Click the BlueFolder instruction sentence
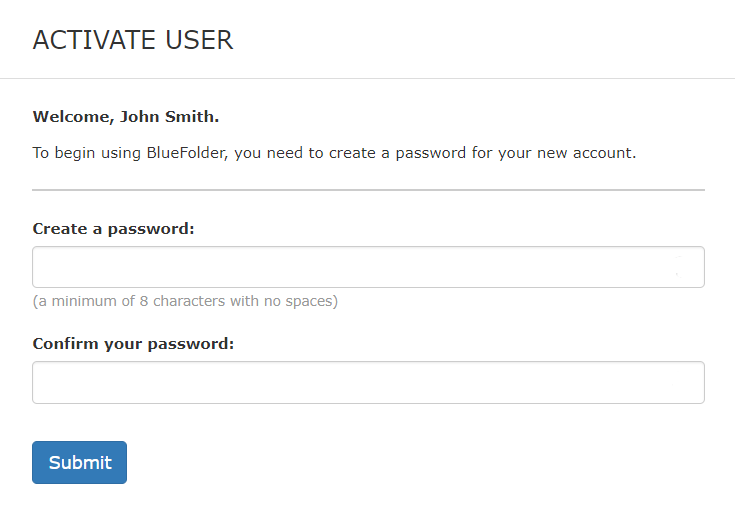 tap(334, 153)
